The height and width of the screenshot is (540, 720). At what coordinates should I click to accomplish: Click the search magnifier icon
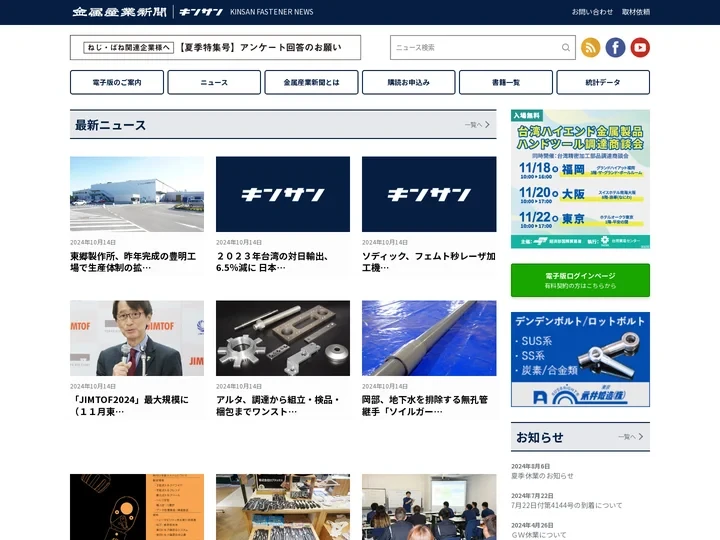pos(566,47)
